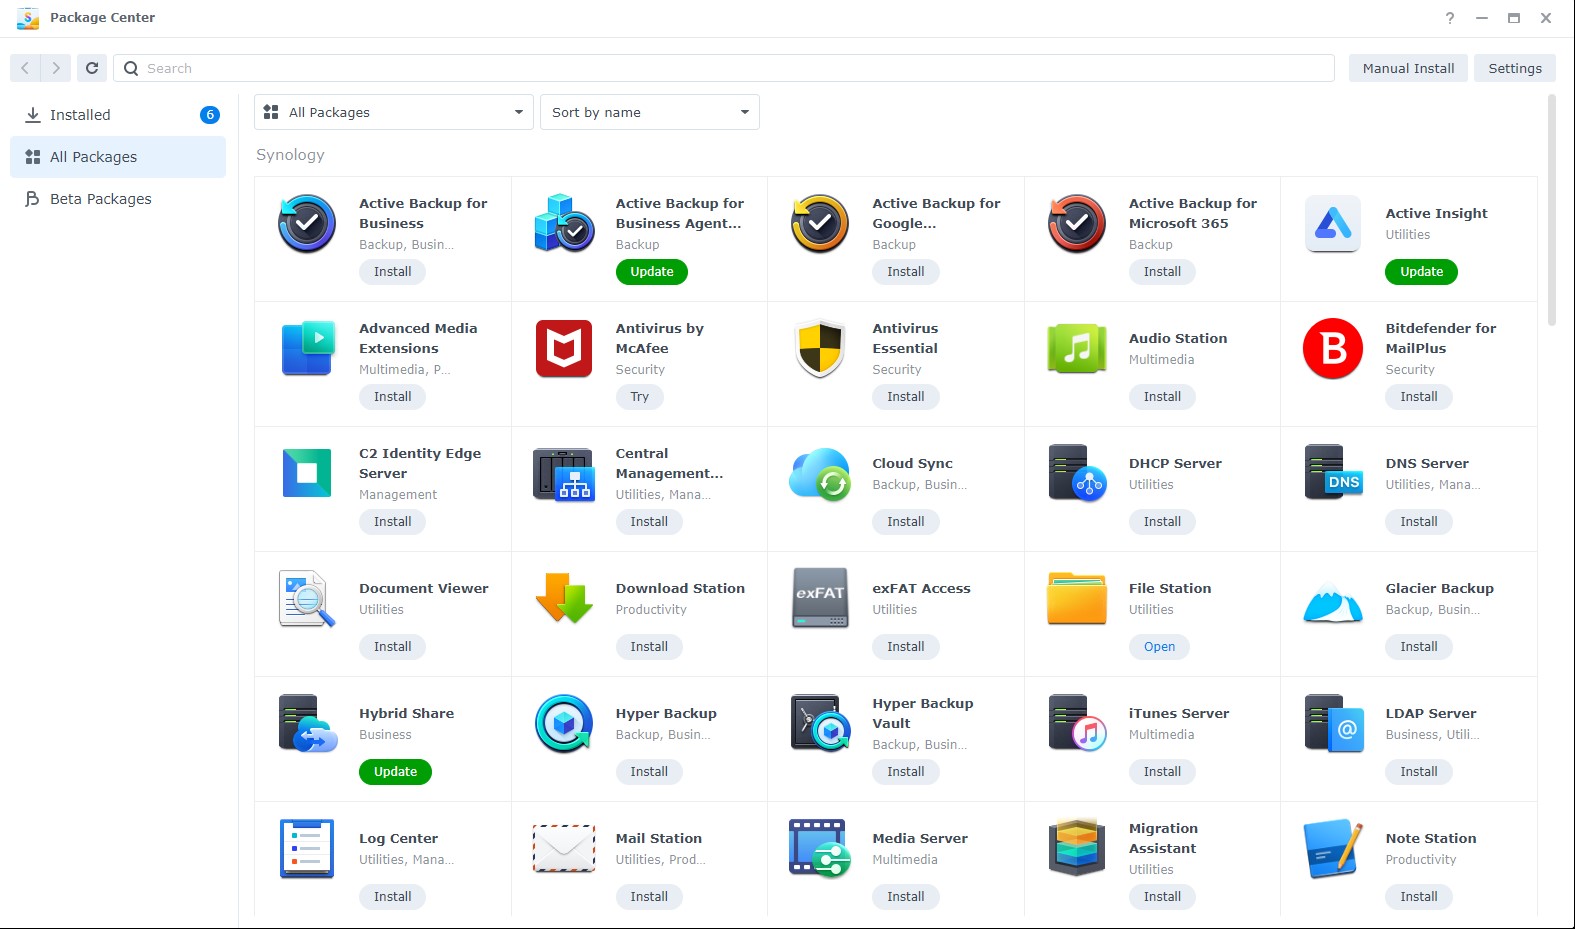Image resolution: width=1575 pixels, height=929 pixels.
Task: Refresh the package list
Action: click(x=92, y=68)
